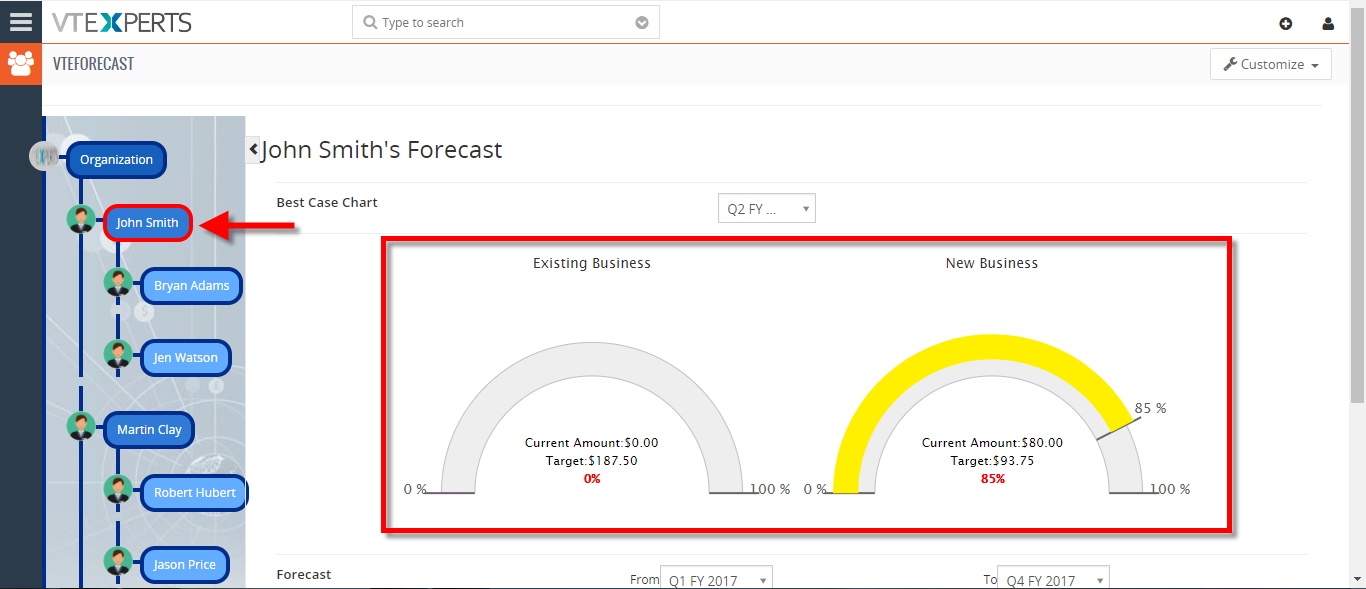The width and height of the screenshot is (1366, 589).
Task: Click the Existing Business gauge chart
Action: click(x=592, y=418)
